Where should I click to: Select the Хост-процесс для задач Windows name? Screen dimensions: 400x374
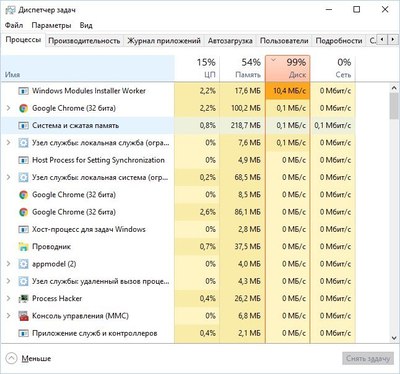click(x=89, y=229)
